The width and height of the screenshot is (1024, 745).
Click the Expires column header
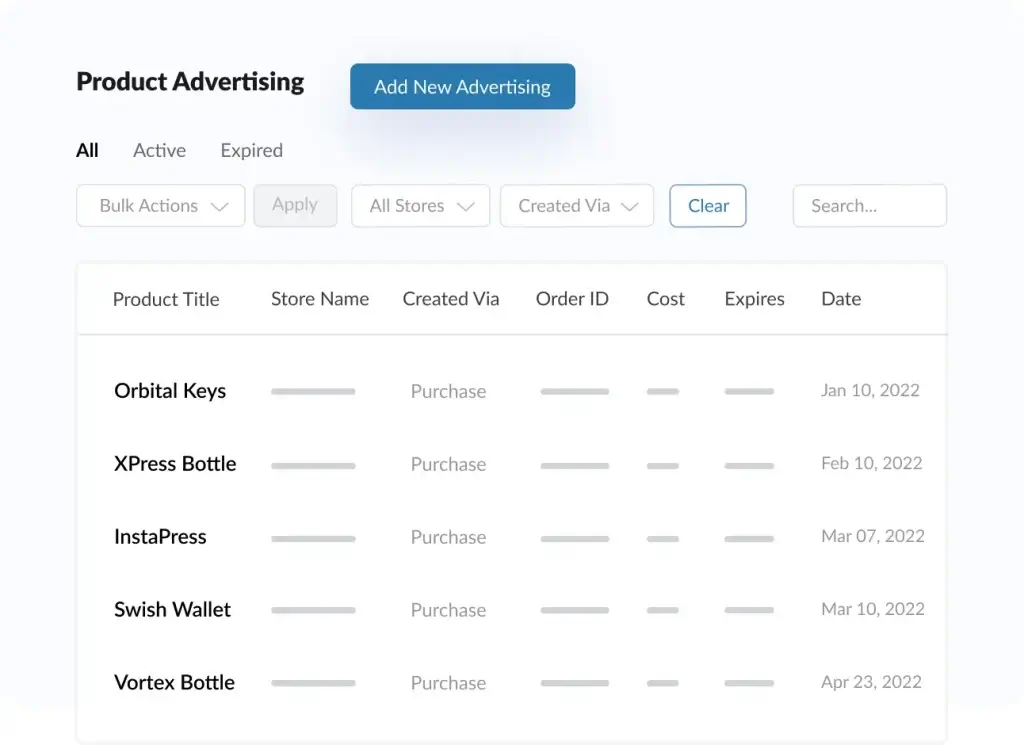point(754,299)
